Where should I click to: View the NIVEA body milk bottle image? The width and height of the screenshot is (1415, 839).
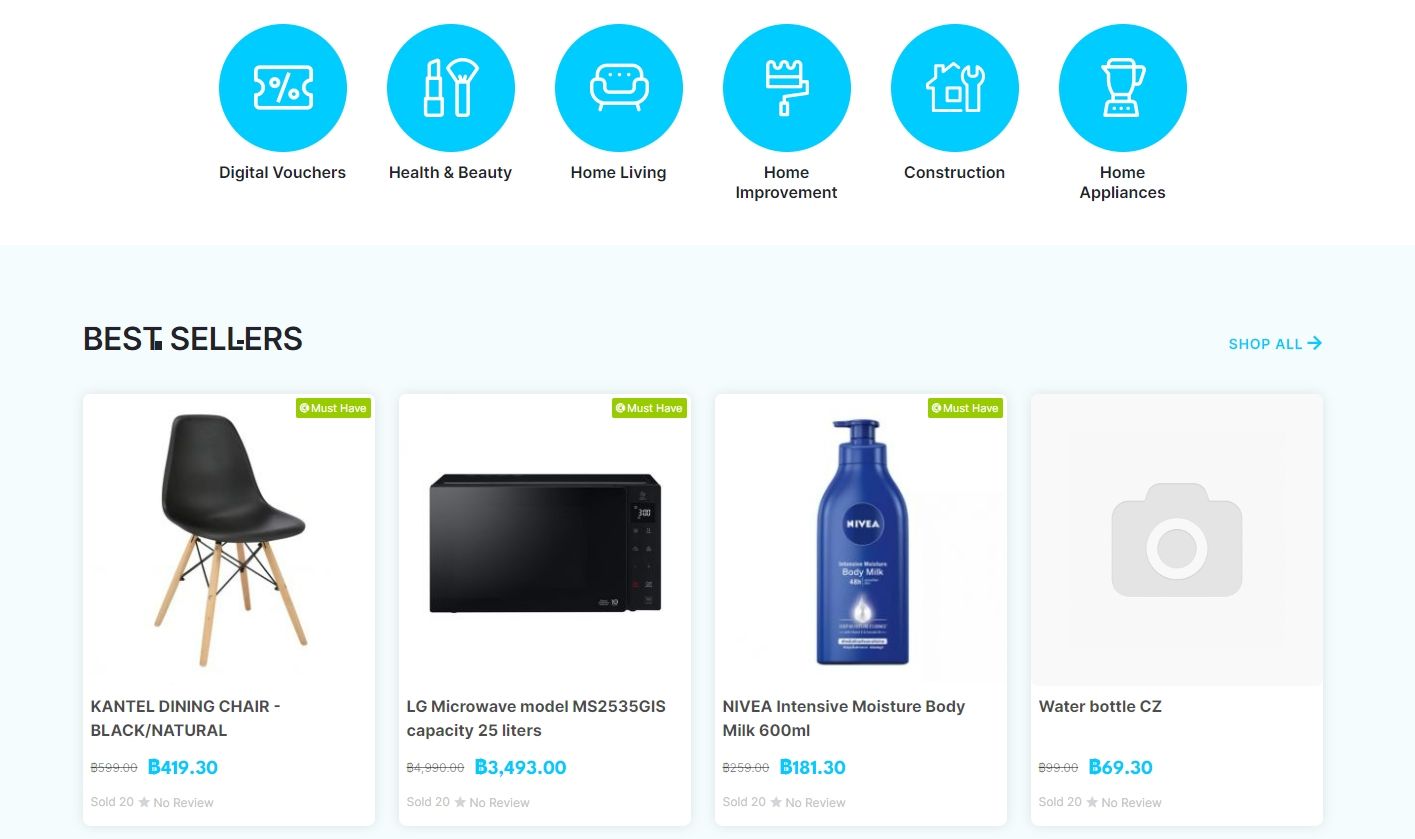861,540
